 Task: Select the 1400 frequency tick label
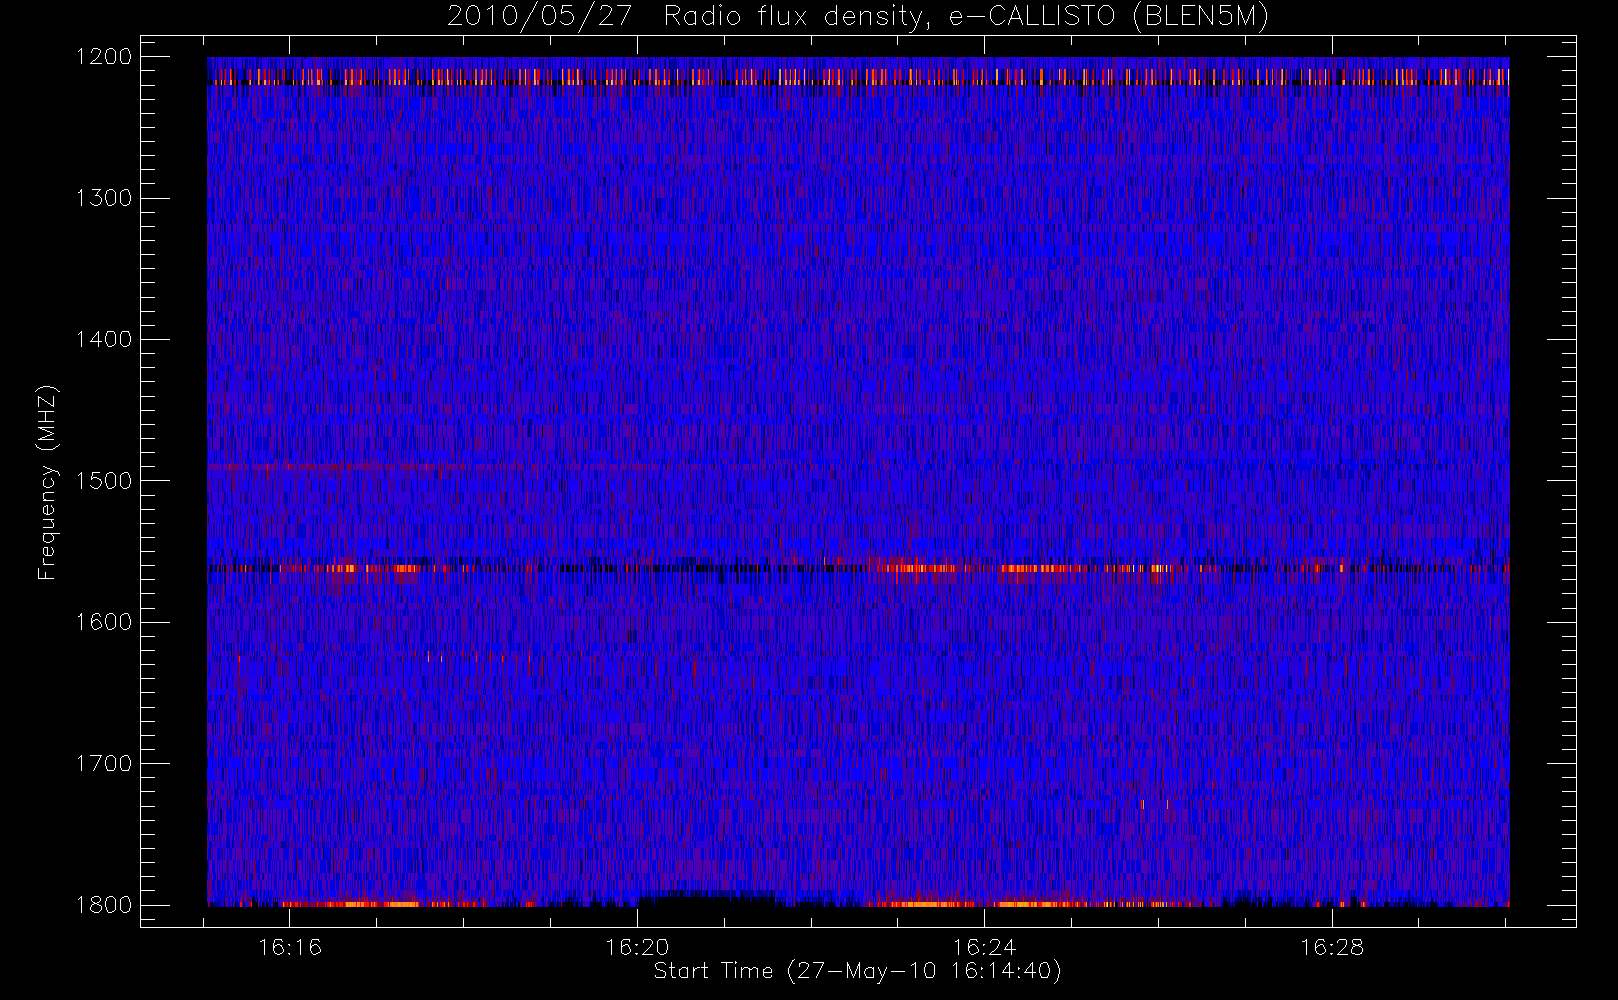coord(104,340)
